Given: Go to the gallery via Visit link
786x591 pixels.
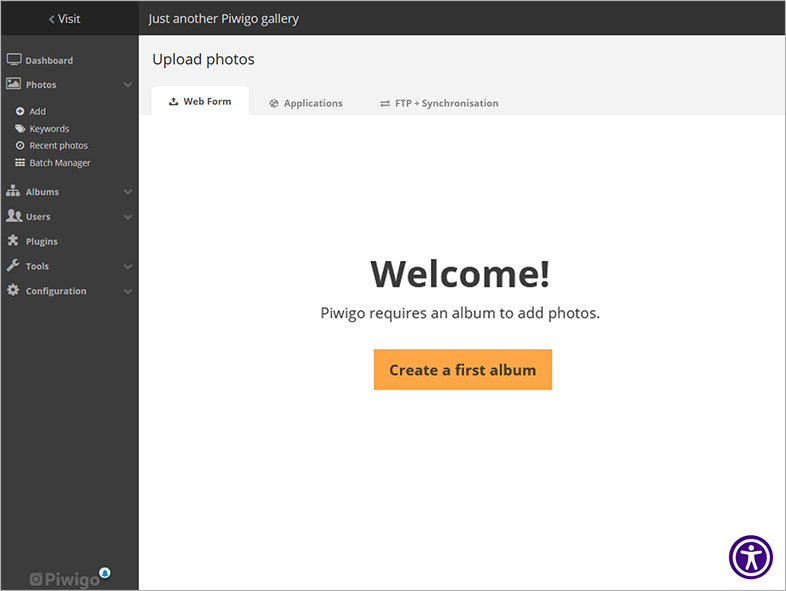Looking at the screenshot, I should (66, 19).
